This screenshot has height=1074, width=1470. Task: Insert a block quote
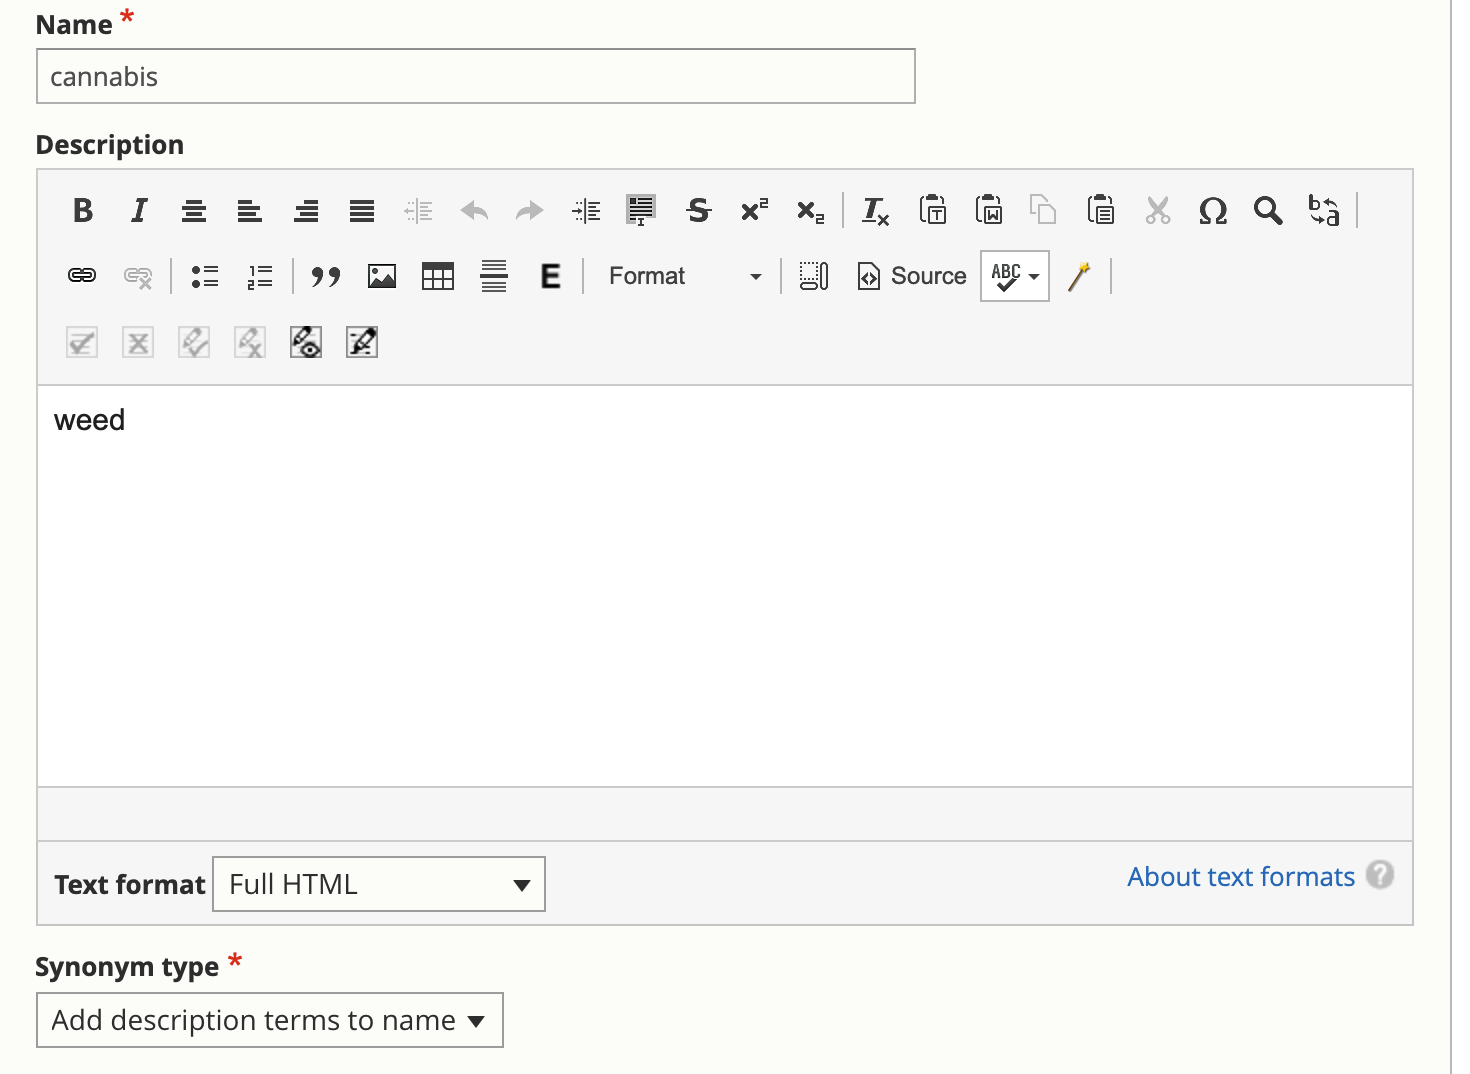click(326, 276)
